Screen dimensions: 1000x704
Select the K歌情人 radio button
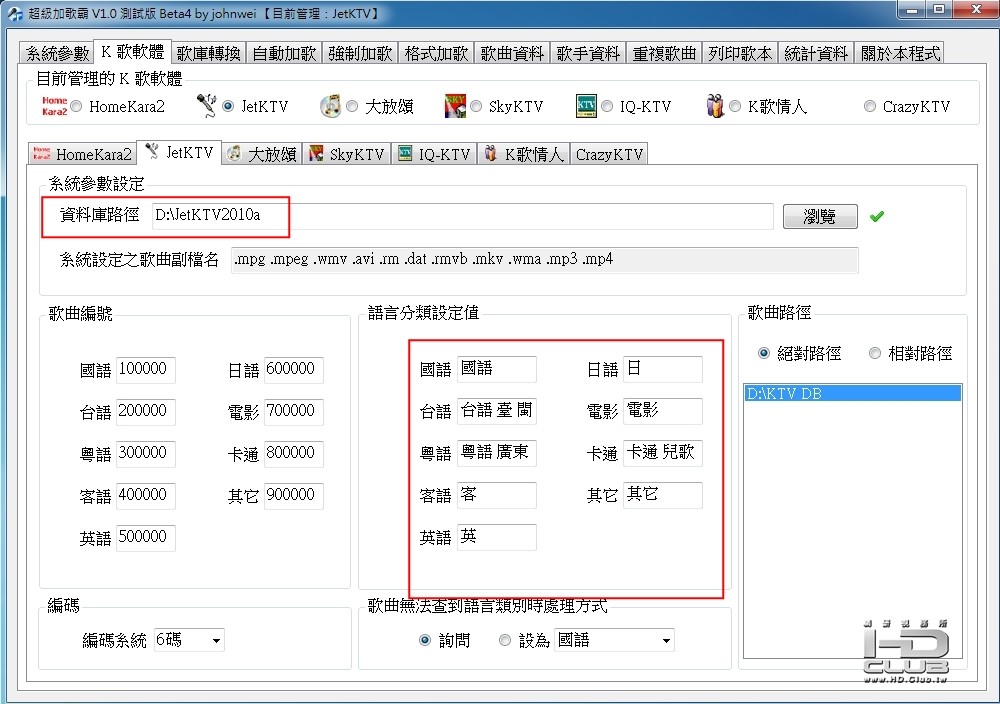(x=735, y=106)
